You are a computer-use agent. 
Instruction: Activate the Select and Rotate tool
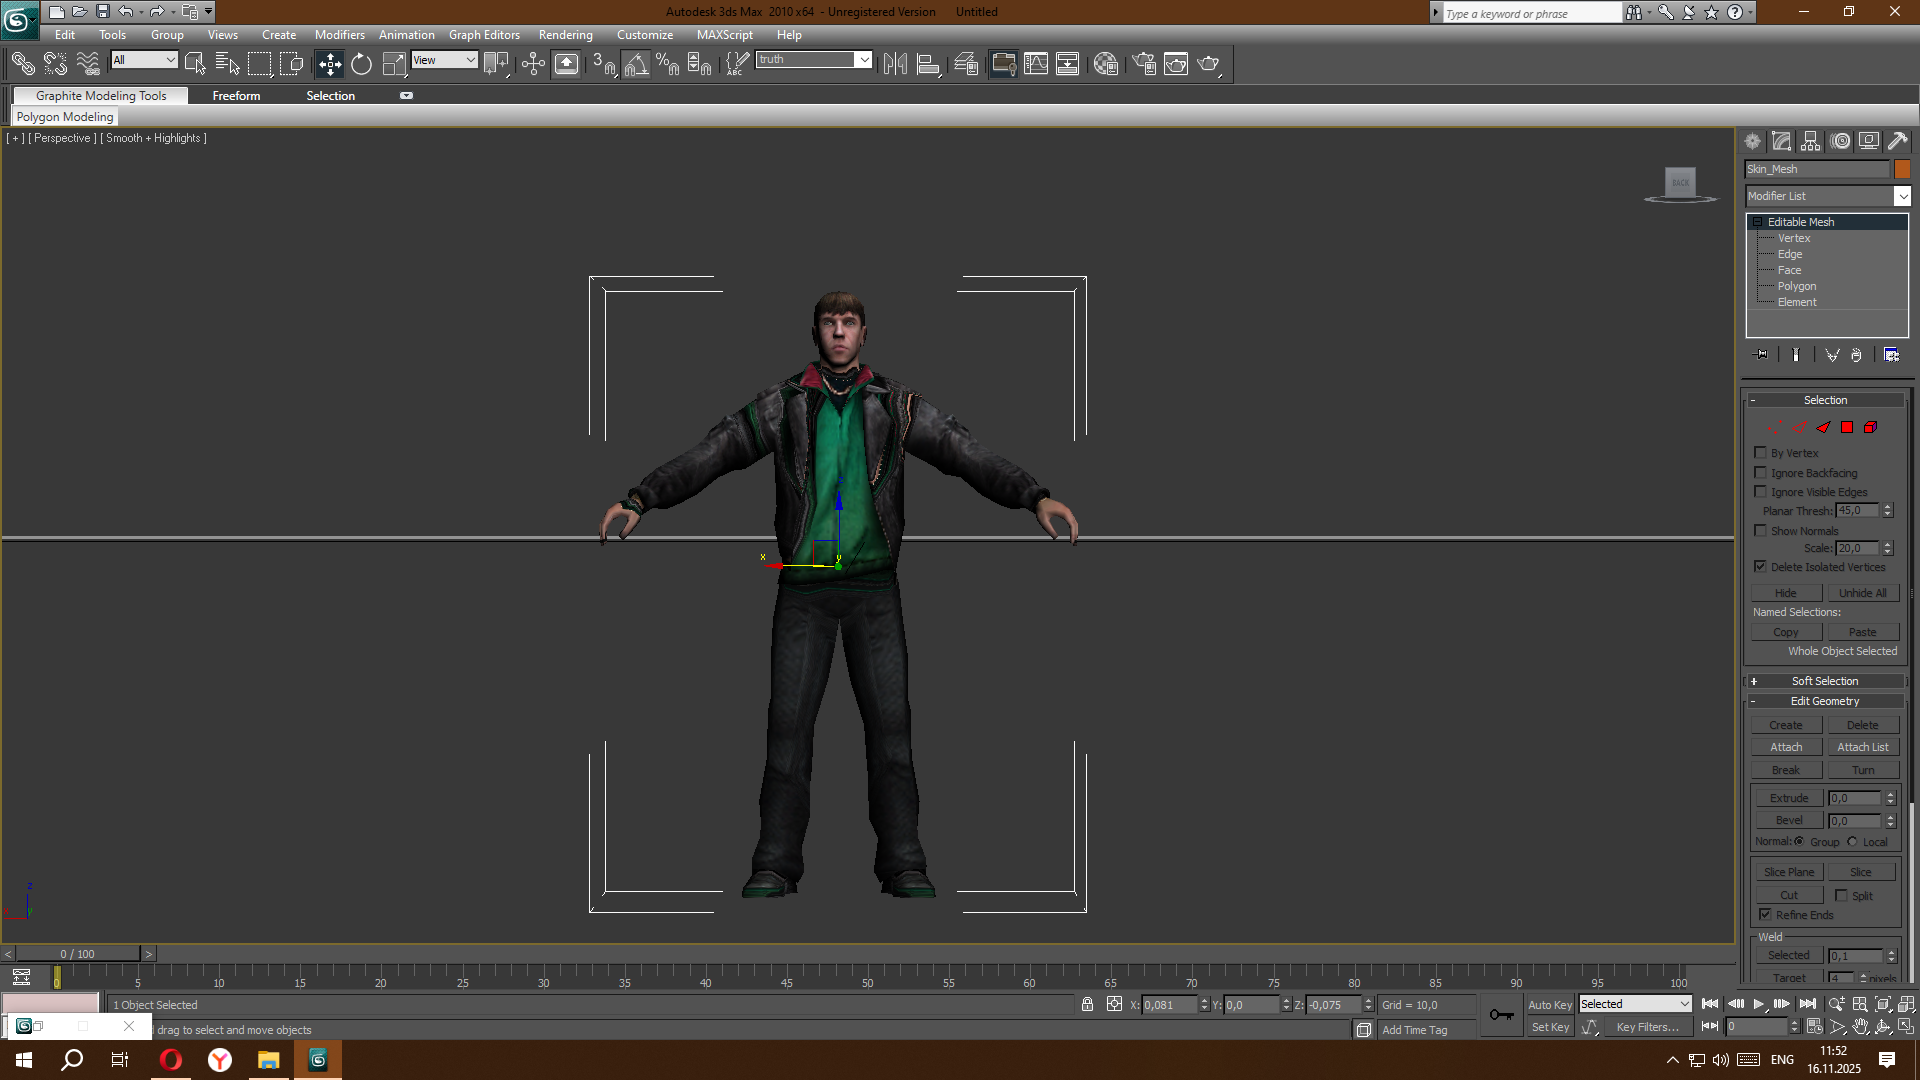click(x=361, y=64)
